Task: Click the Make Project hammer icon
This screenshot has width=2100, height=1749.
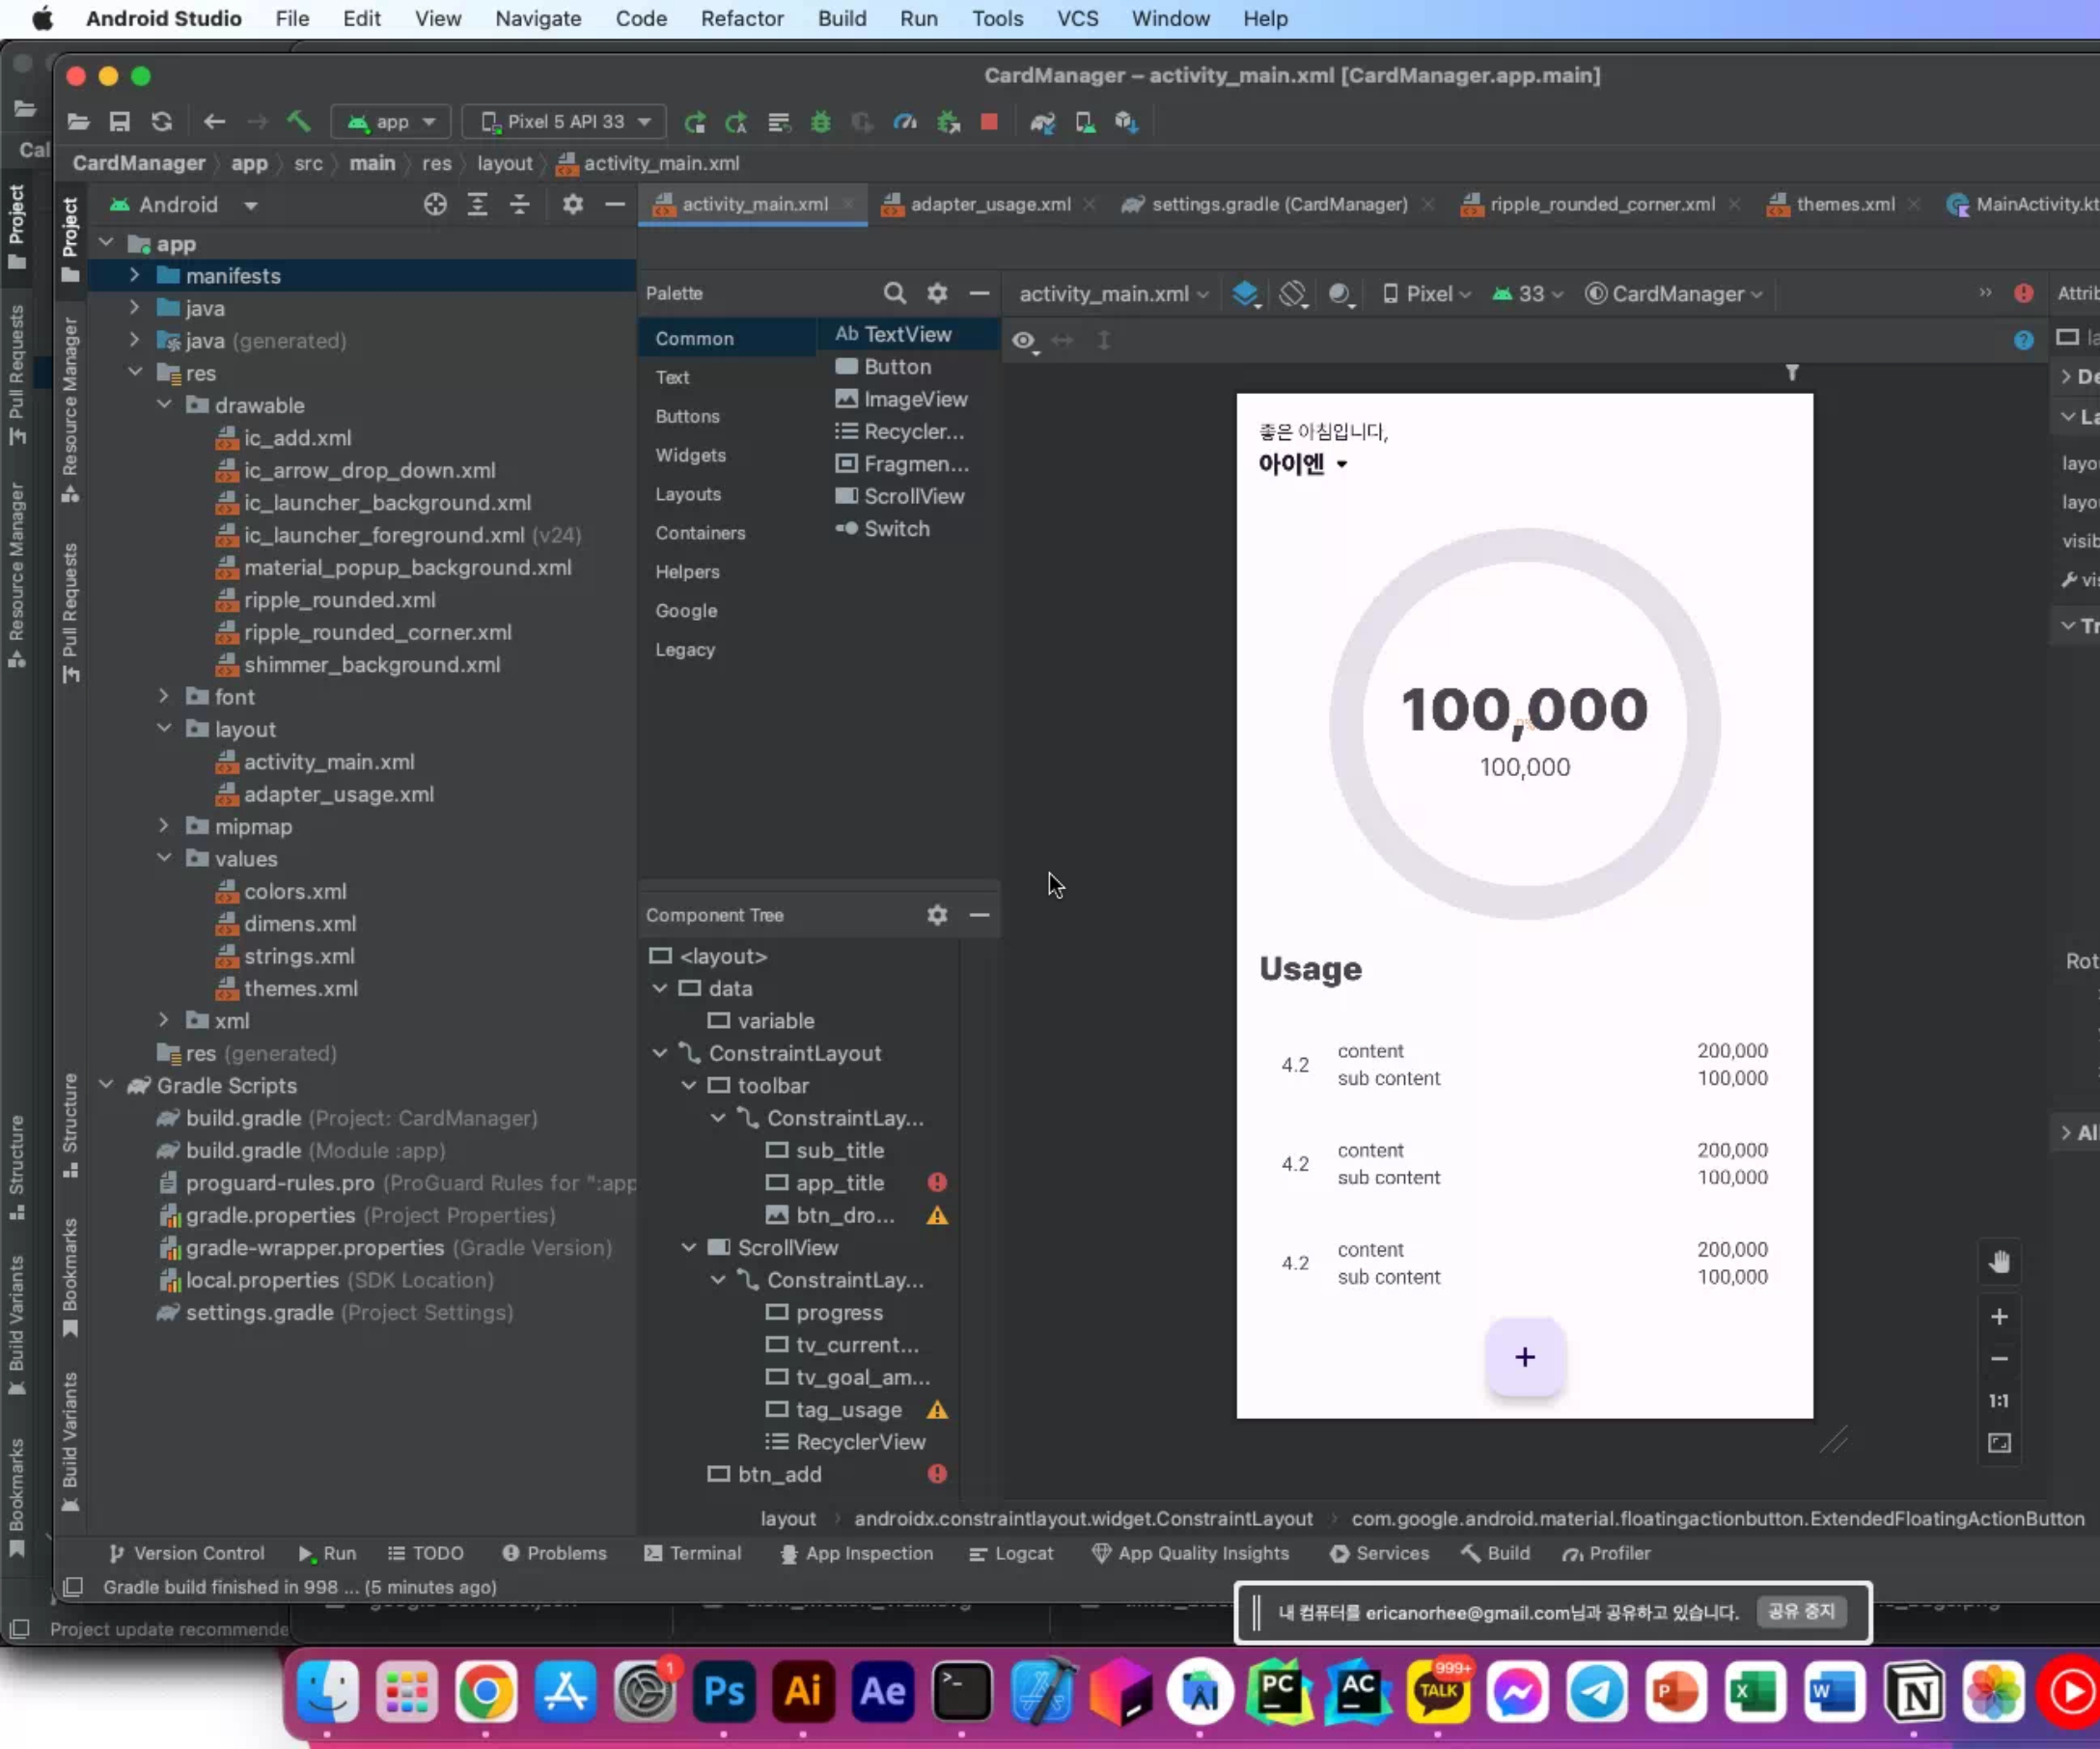Action: [298, 122]
